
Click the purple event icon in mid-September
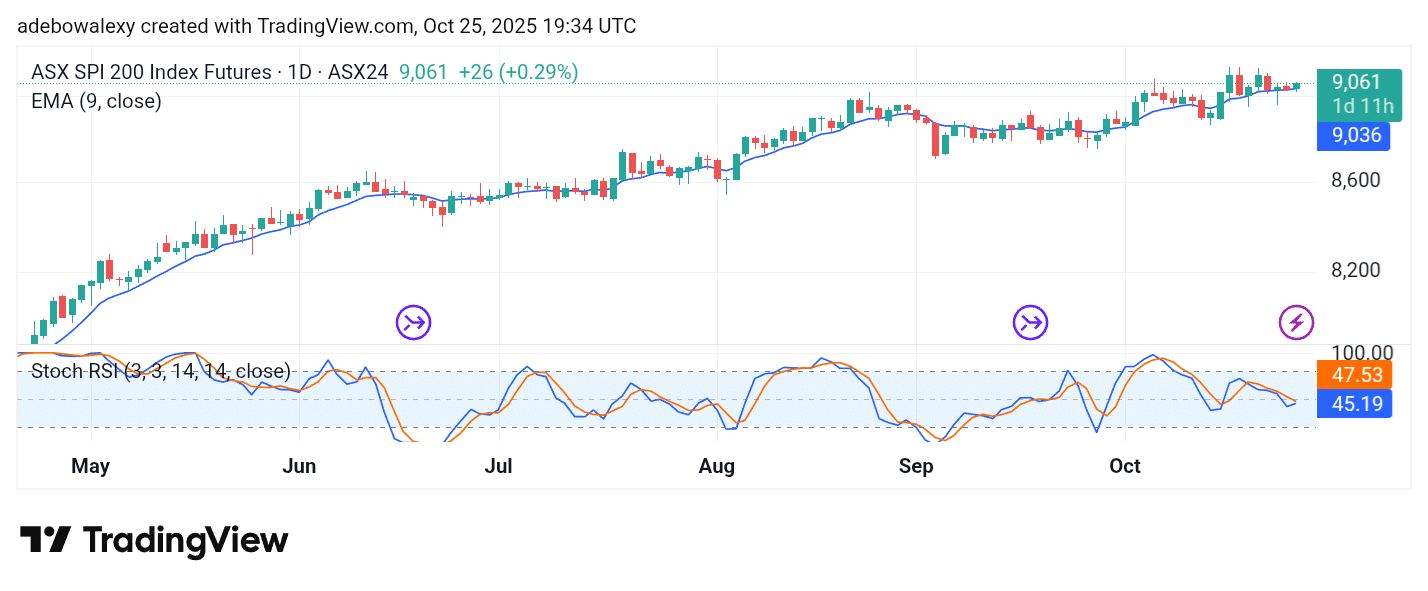[x=1030, y=322]
